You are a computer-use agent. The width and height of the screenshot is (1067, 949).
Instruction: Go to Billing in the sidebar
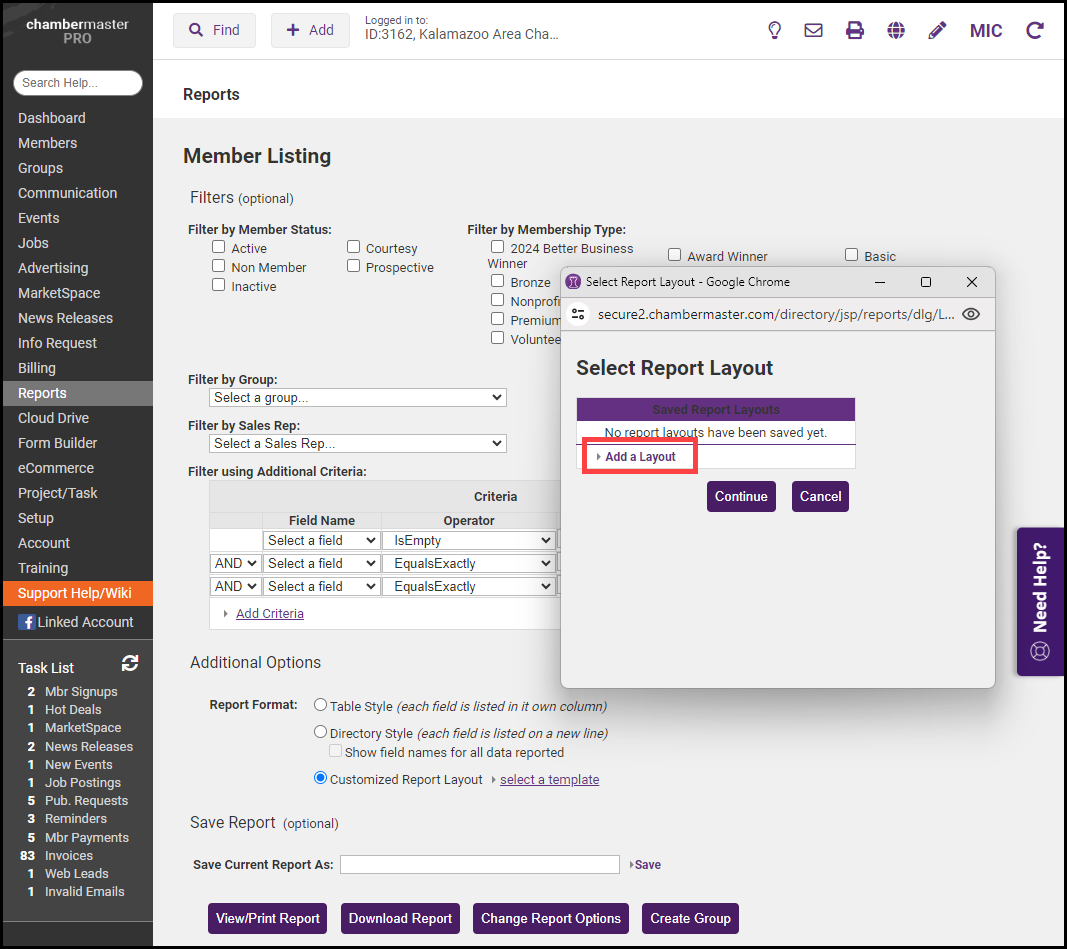pos(37,368)
